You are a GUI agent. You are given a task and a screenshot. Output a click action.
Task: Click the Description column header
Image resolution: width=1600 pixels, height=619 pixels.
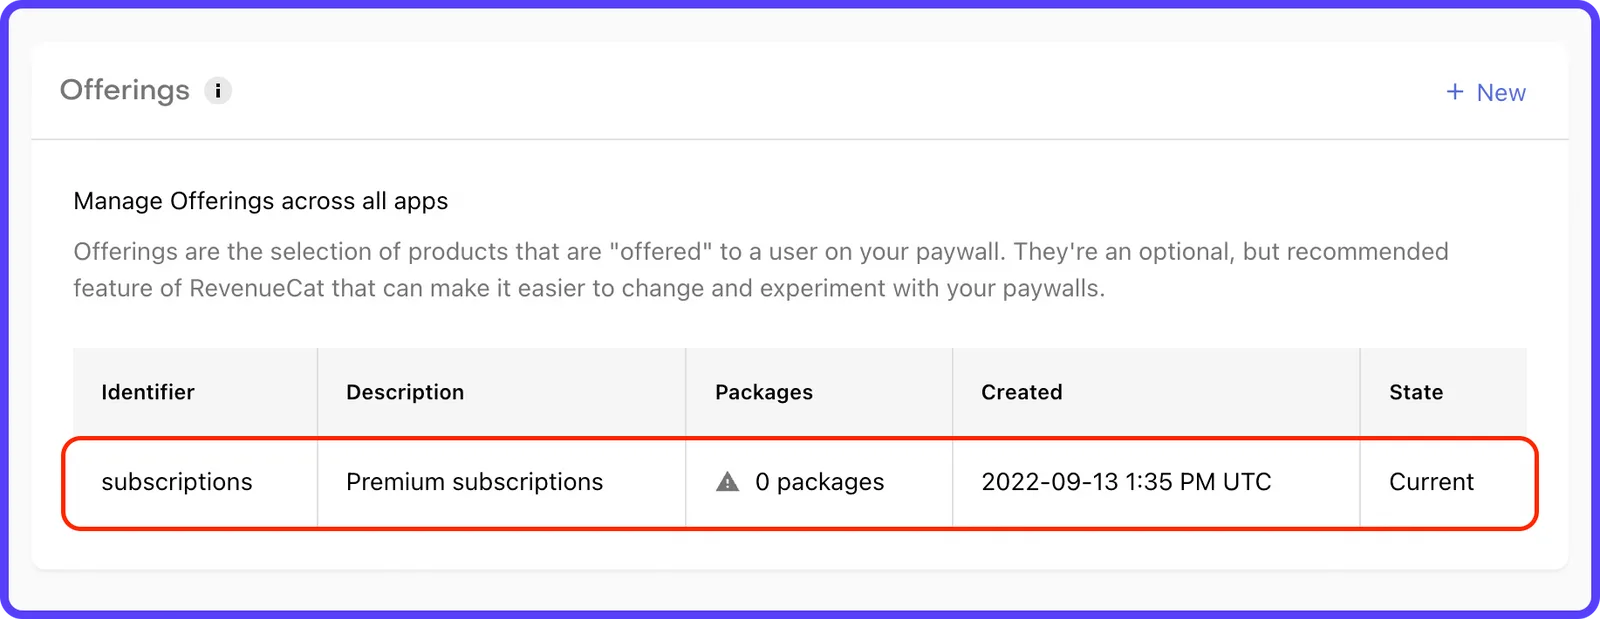[x=405, y=392]
